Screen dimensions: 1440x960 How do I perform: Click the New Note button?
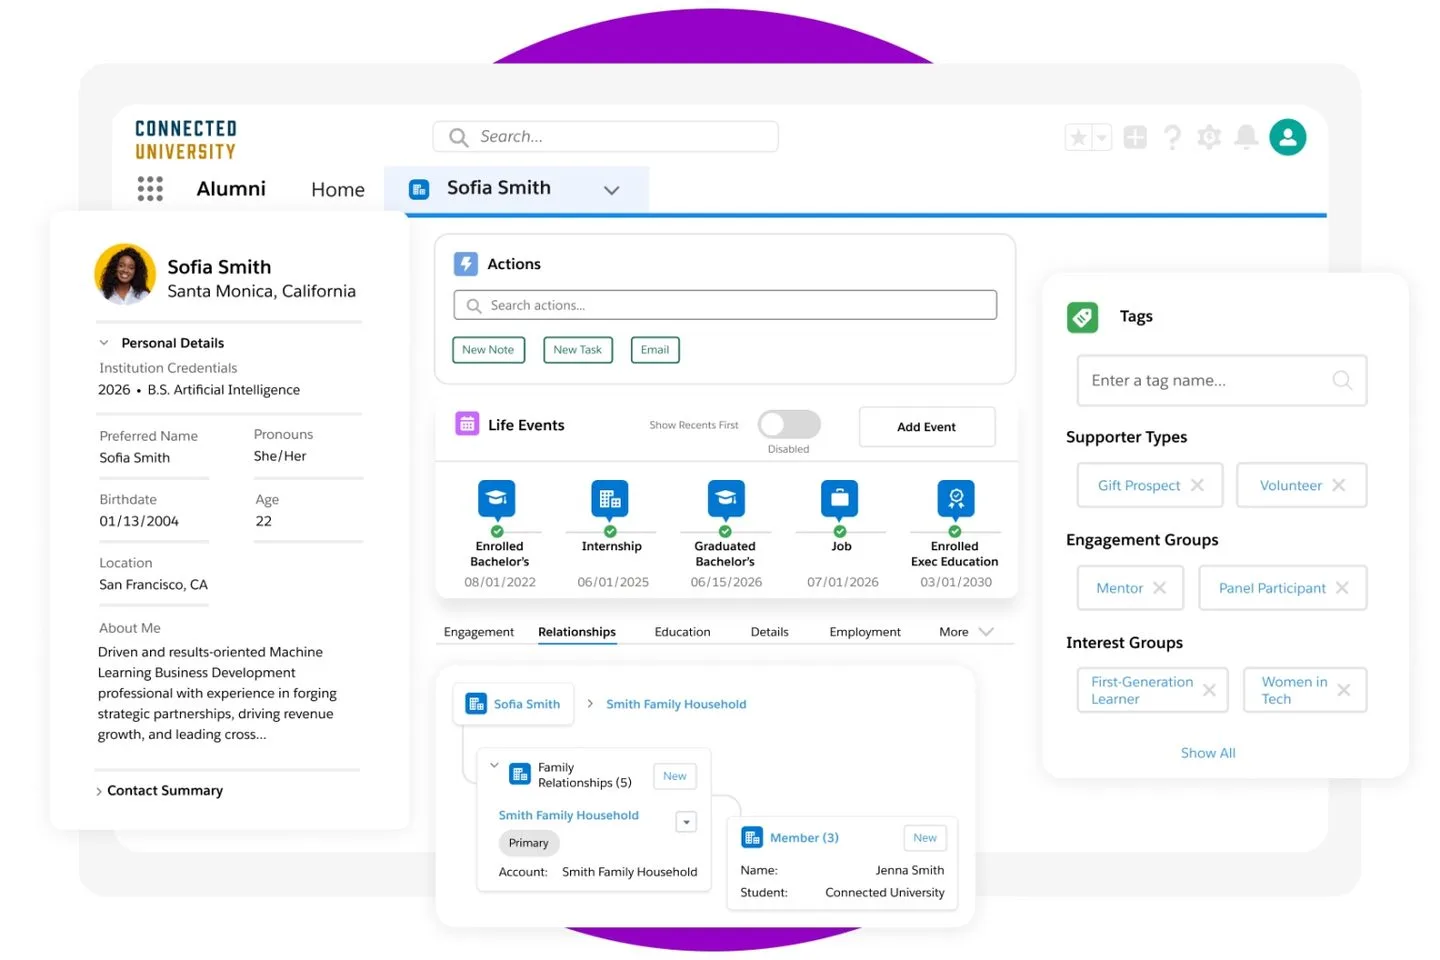[488, 350]
